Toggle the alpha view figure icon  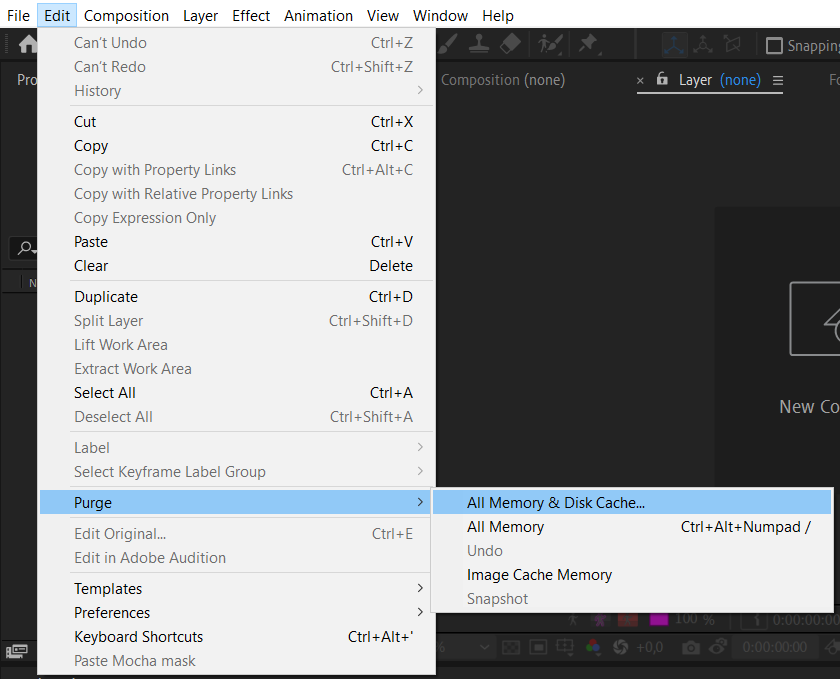click(573, 620)
